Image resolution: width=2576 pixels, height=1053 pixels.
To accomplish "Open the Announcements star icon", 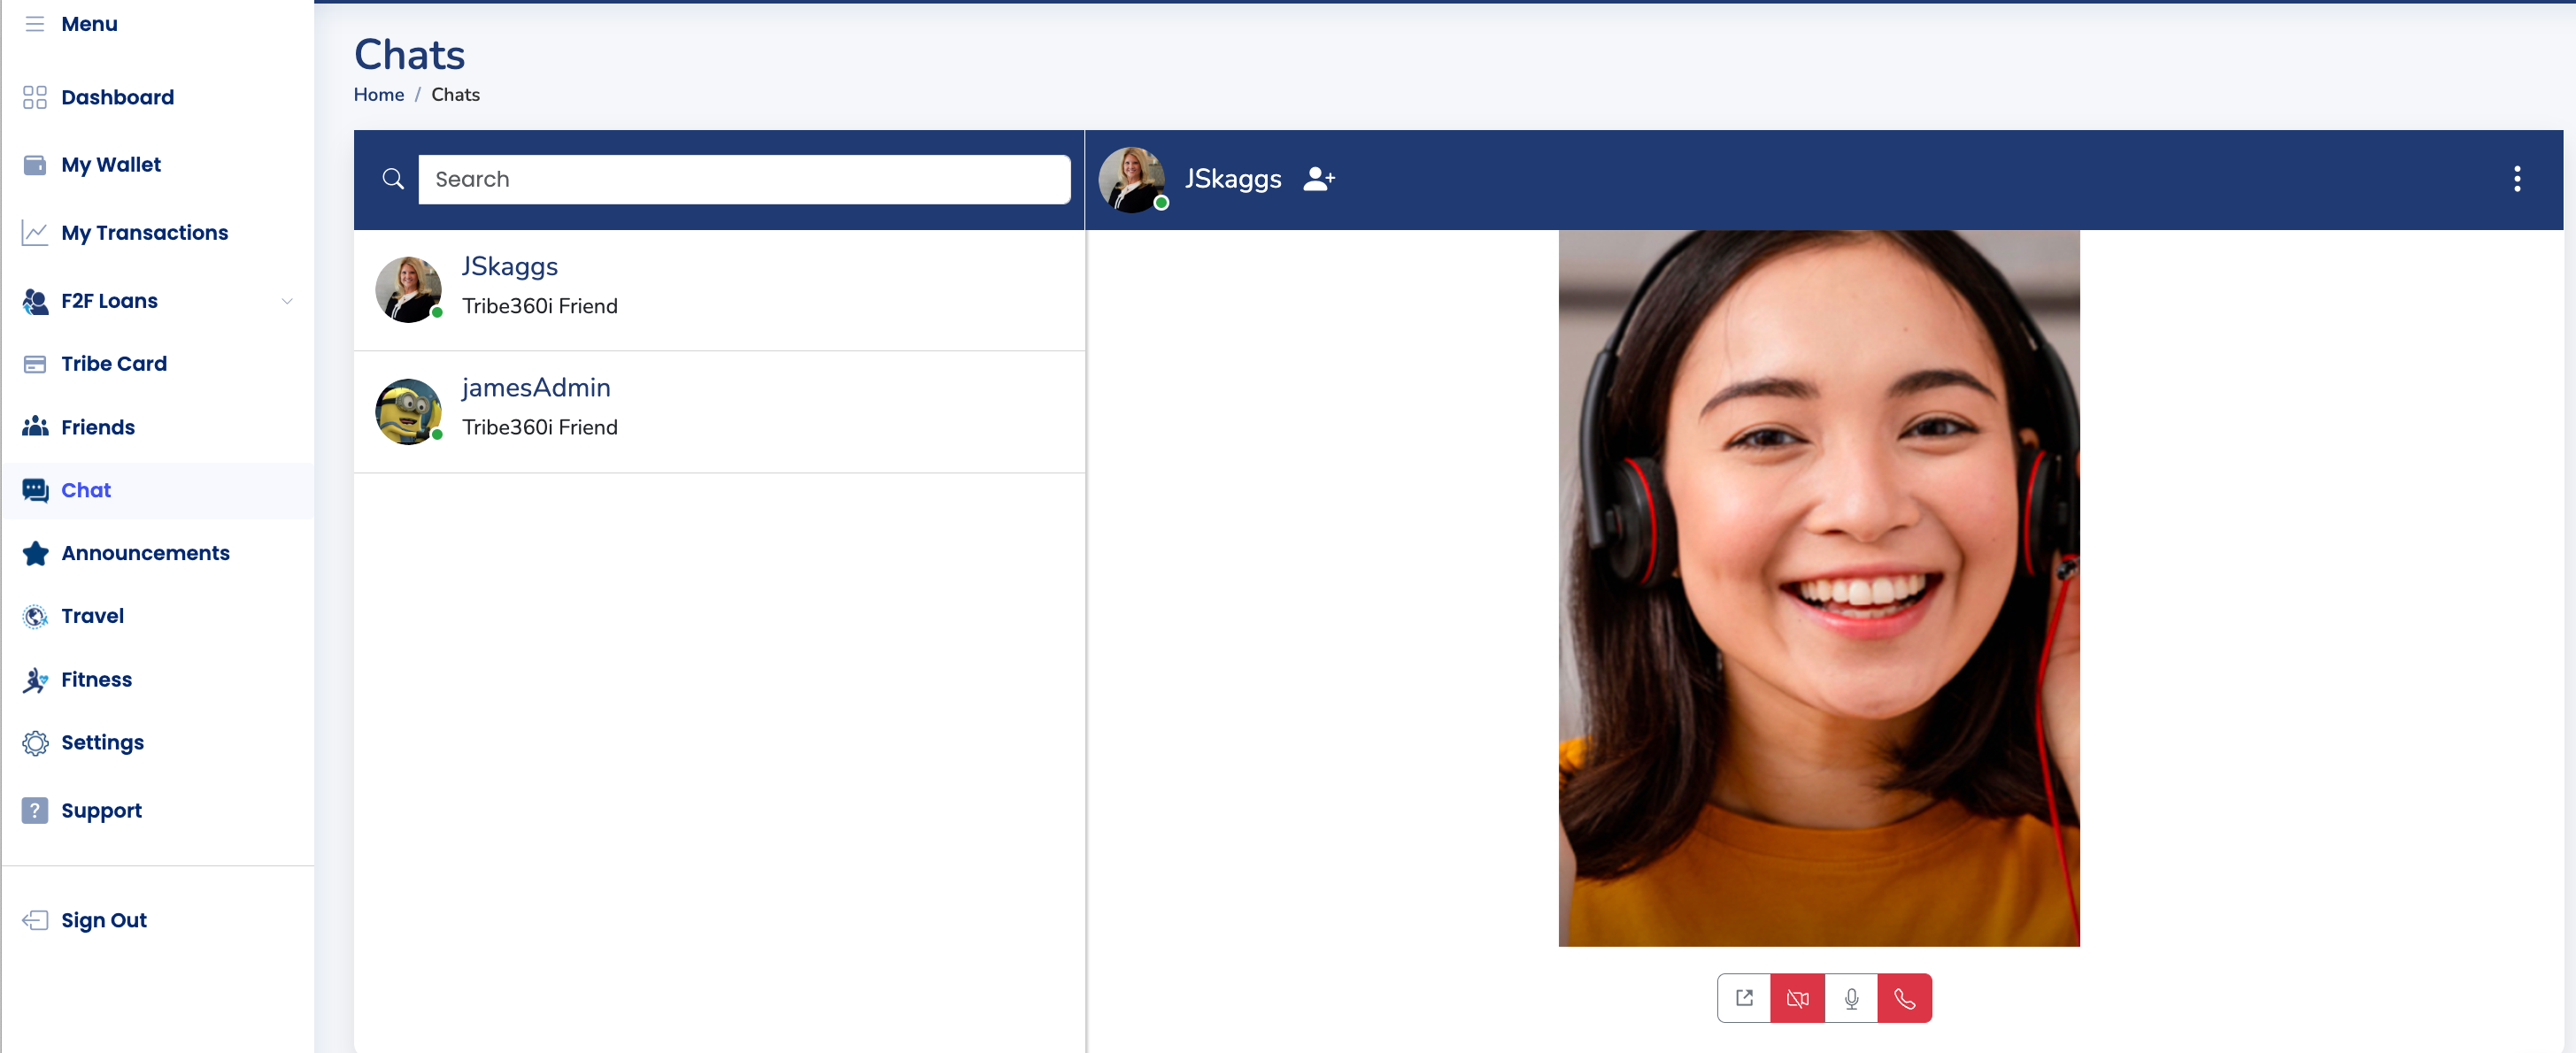I will click(x=35, y=552).
